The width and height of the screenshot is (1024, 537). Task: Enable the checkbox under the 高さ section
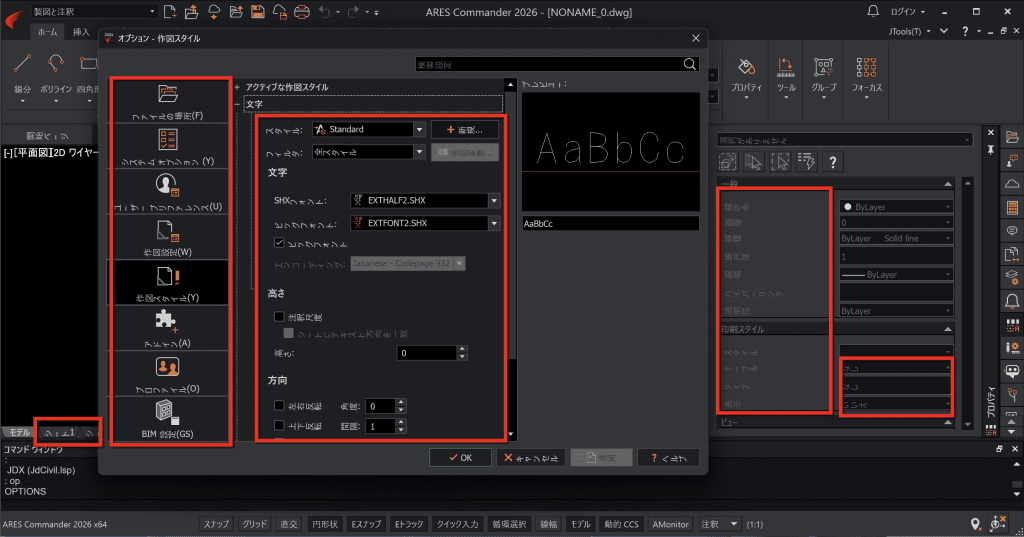(280, 317)
